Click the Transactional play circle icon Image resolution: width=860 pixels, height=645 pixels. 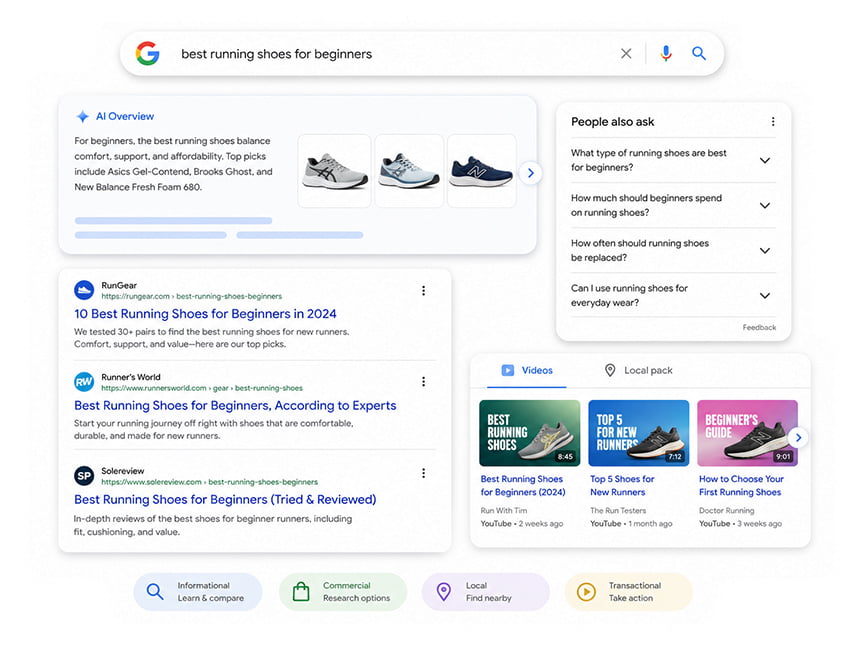(x=586, y=592)
